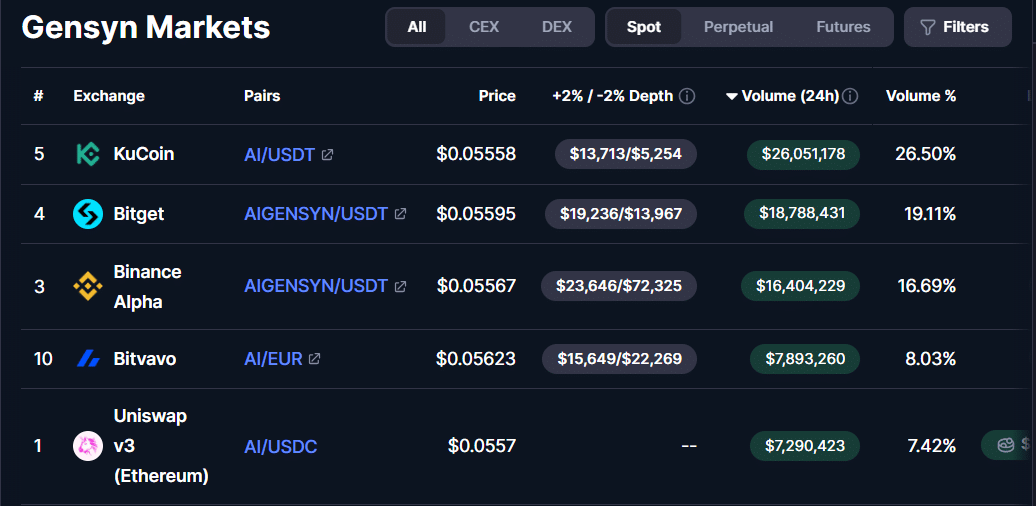1036x506 pixels.
Task: Click the Bitget exchange logo
Action: 88,214
